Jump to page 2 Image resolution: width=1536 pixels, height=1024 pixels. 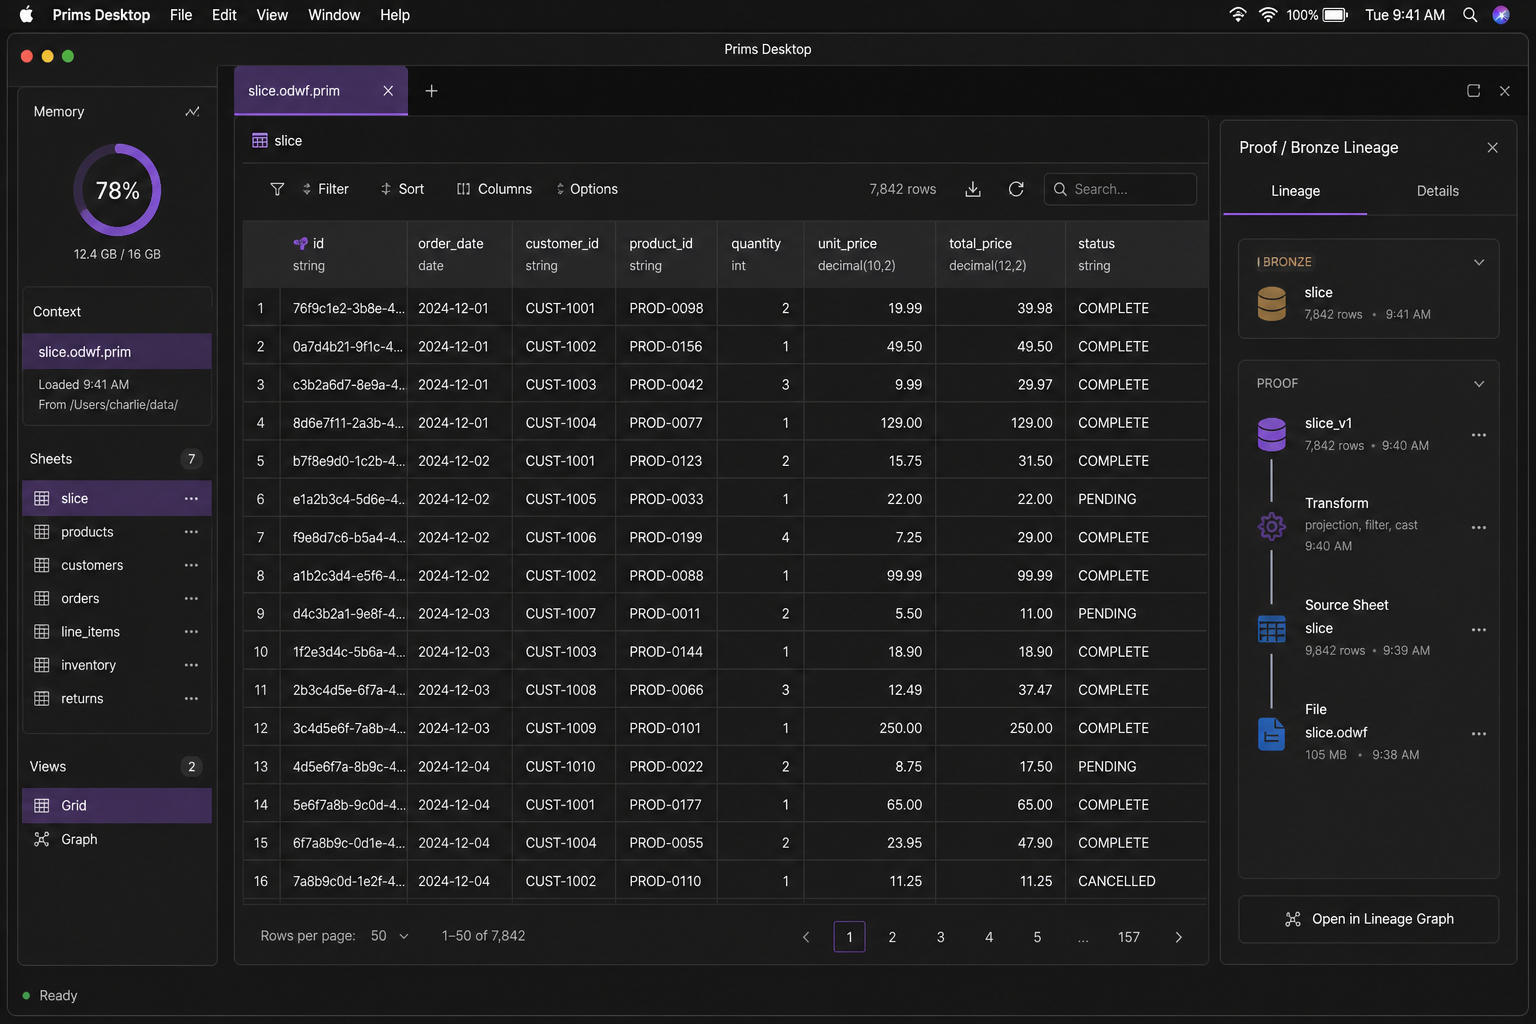[892, 937]
